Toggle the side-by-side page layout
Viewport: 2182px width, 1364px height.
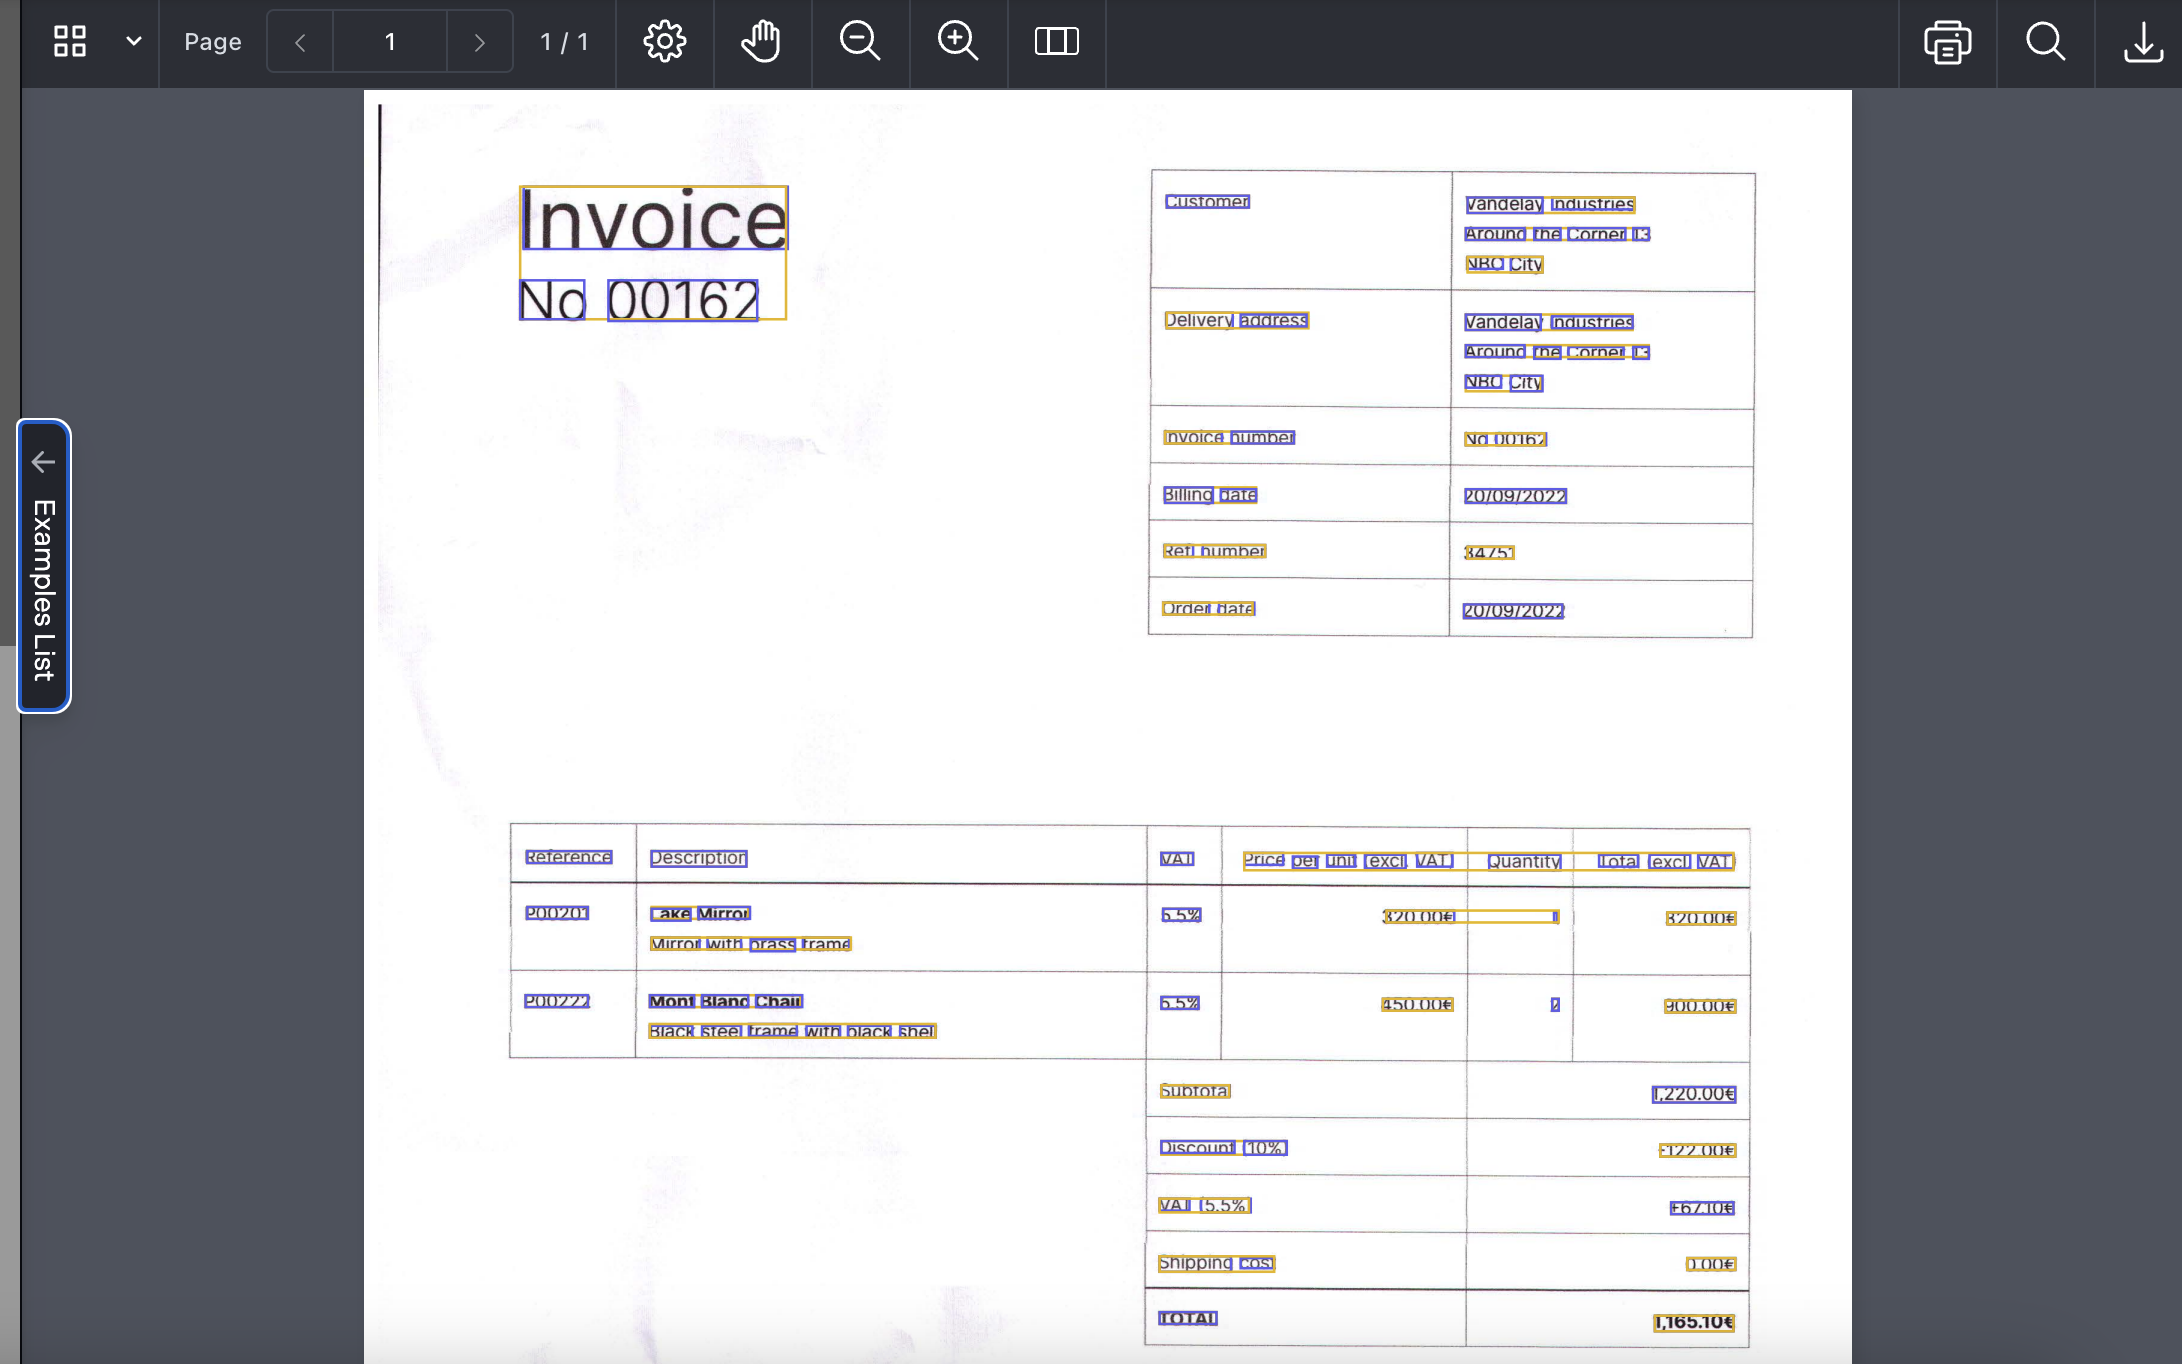point(1056,42)
